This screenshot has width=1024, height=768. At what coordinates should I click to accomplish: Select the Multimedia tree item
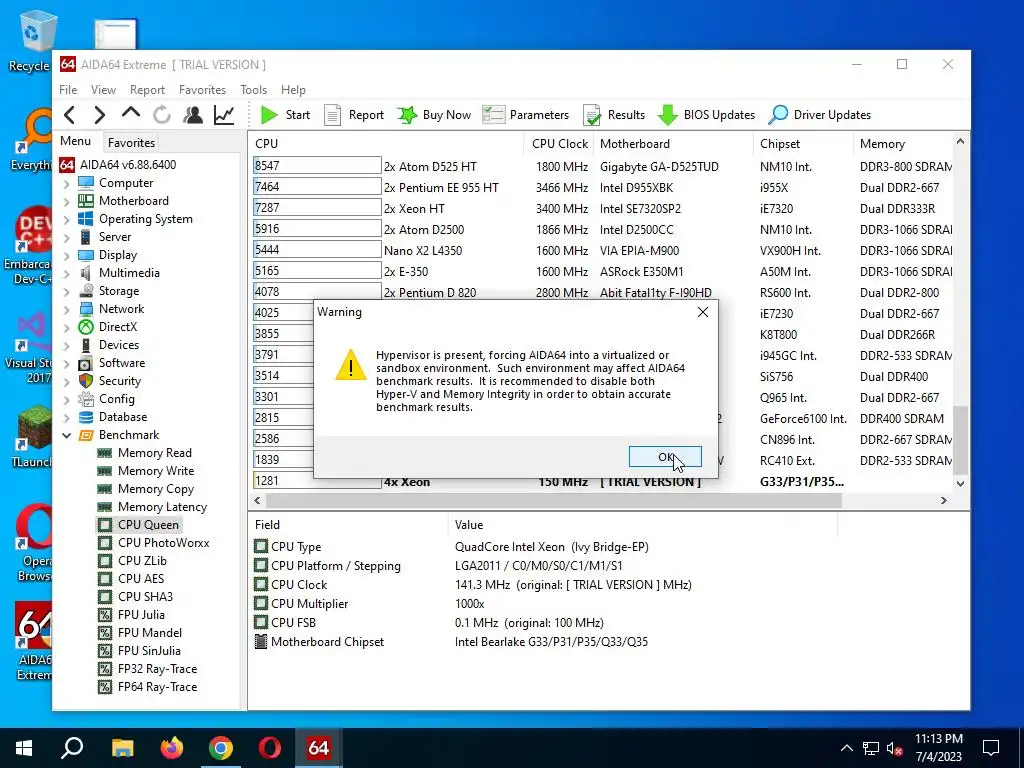(x=129, y=273)
